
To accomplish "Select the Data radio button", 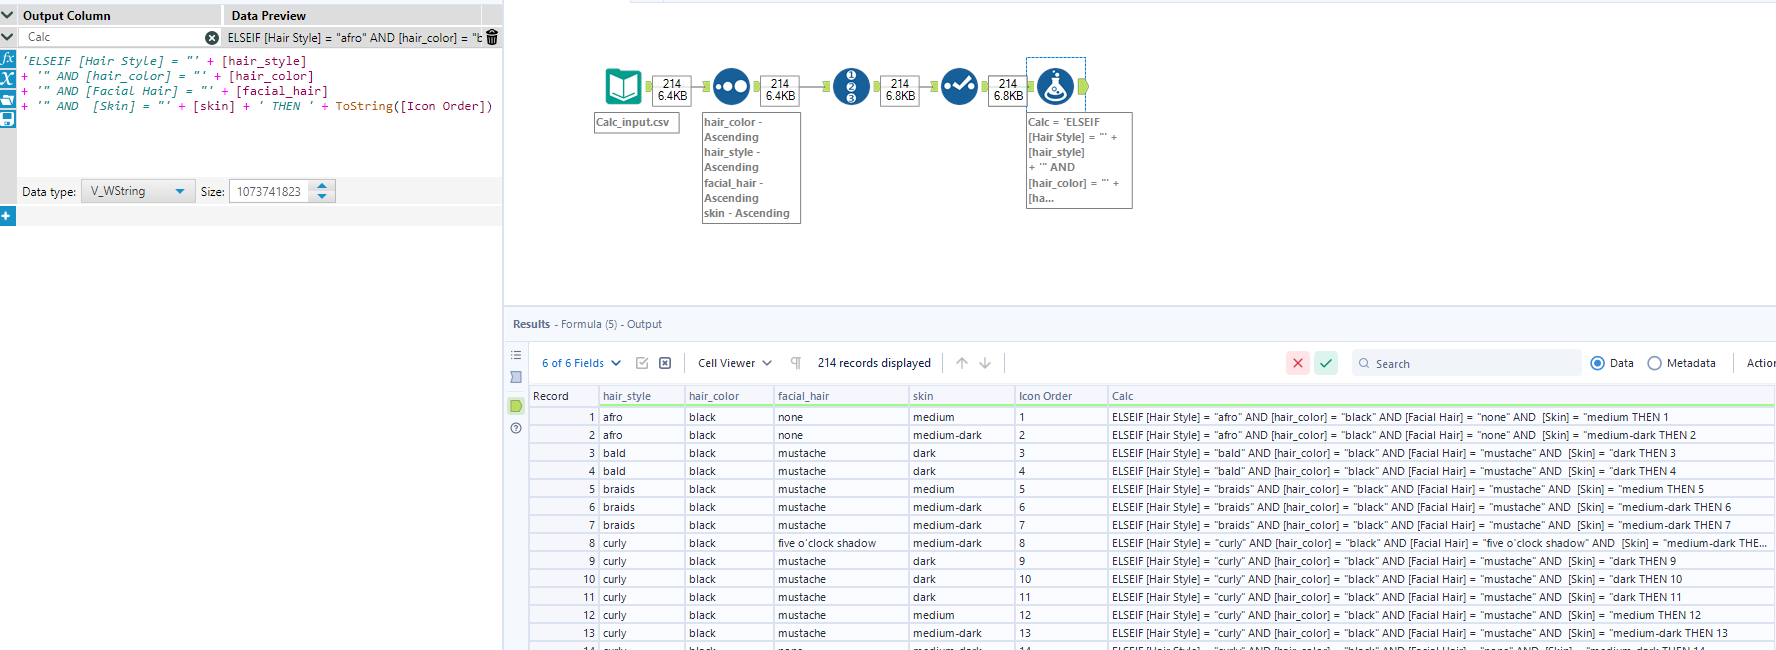I will tap(1597, 363).
